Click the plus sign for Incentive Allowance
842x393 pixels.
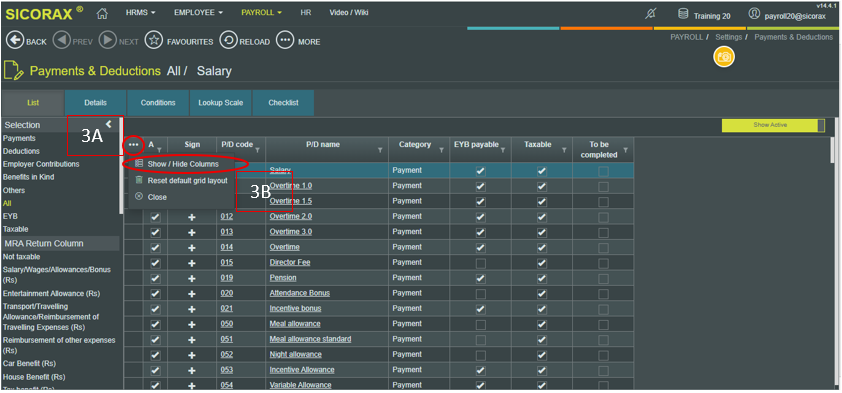coord(192,370)
